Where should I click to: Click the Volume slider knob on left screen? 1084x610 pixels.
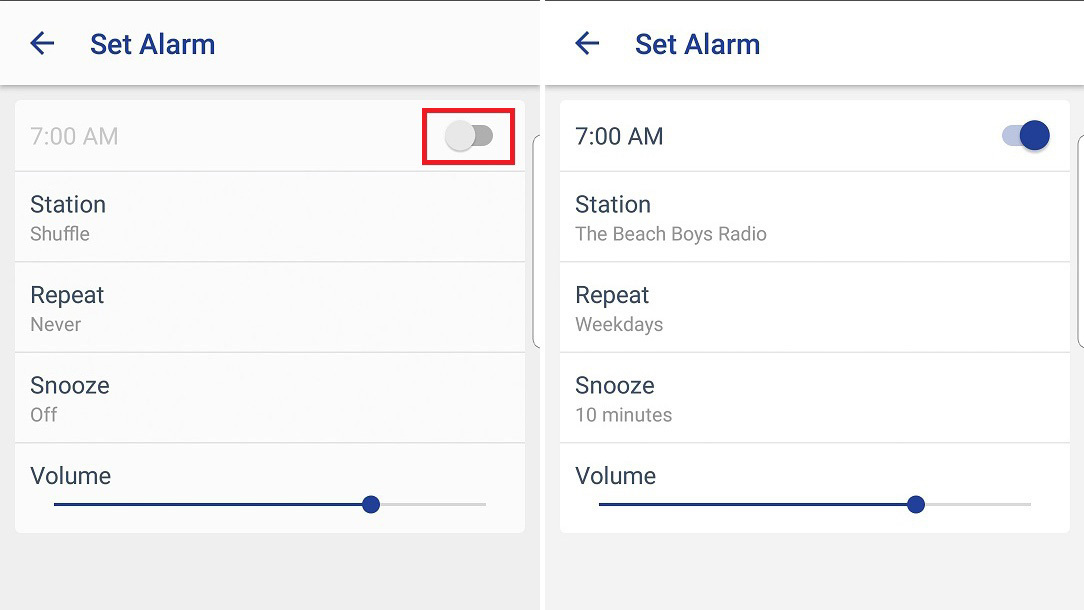[371, 504]
